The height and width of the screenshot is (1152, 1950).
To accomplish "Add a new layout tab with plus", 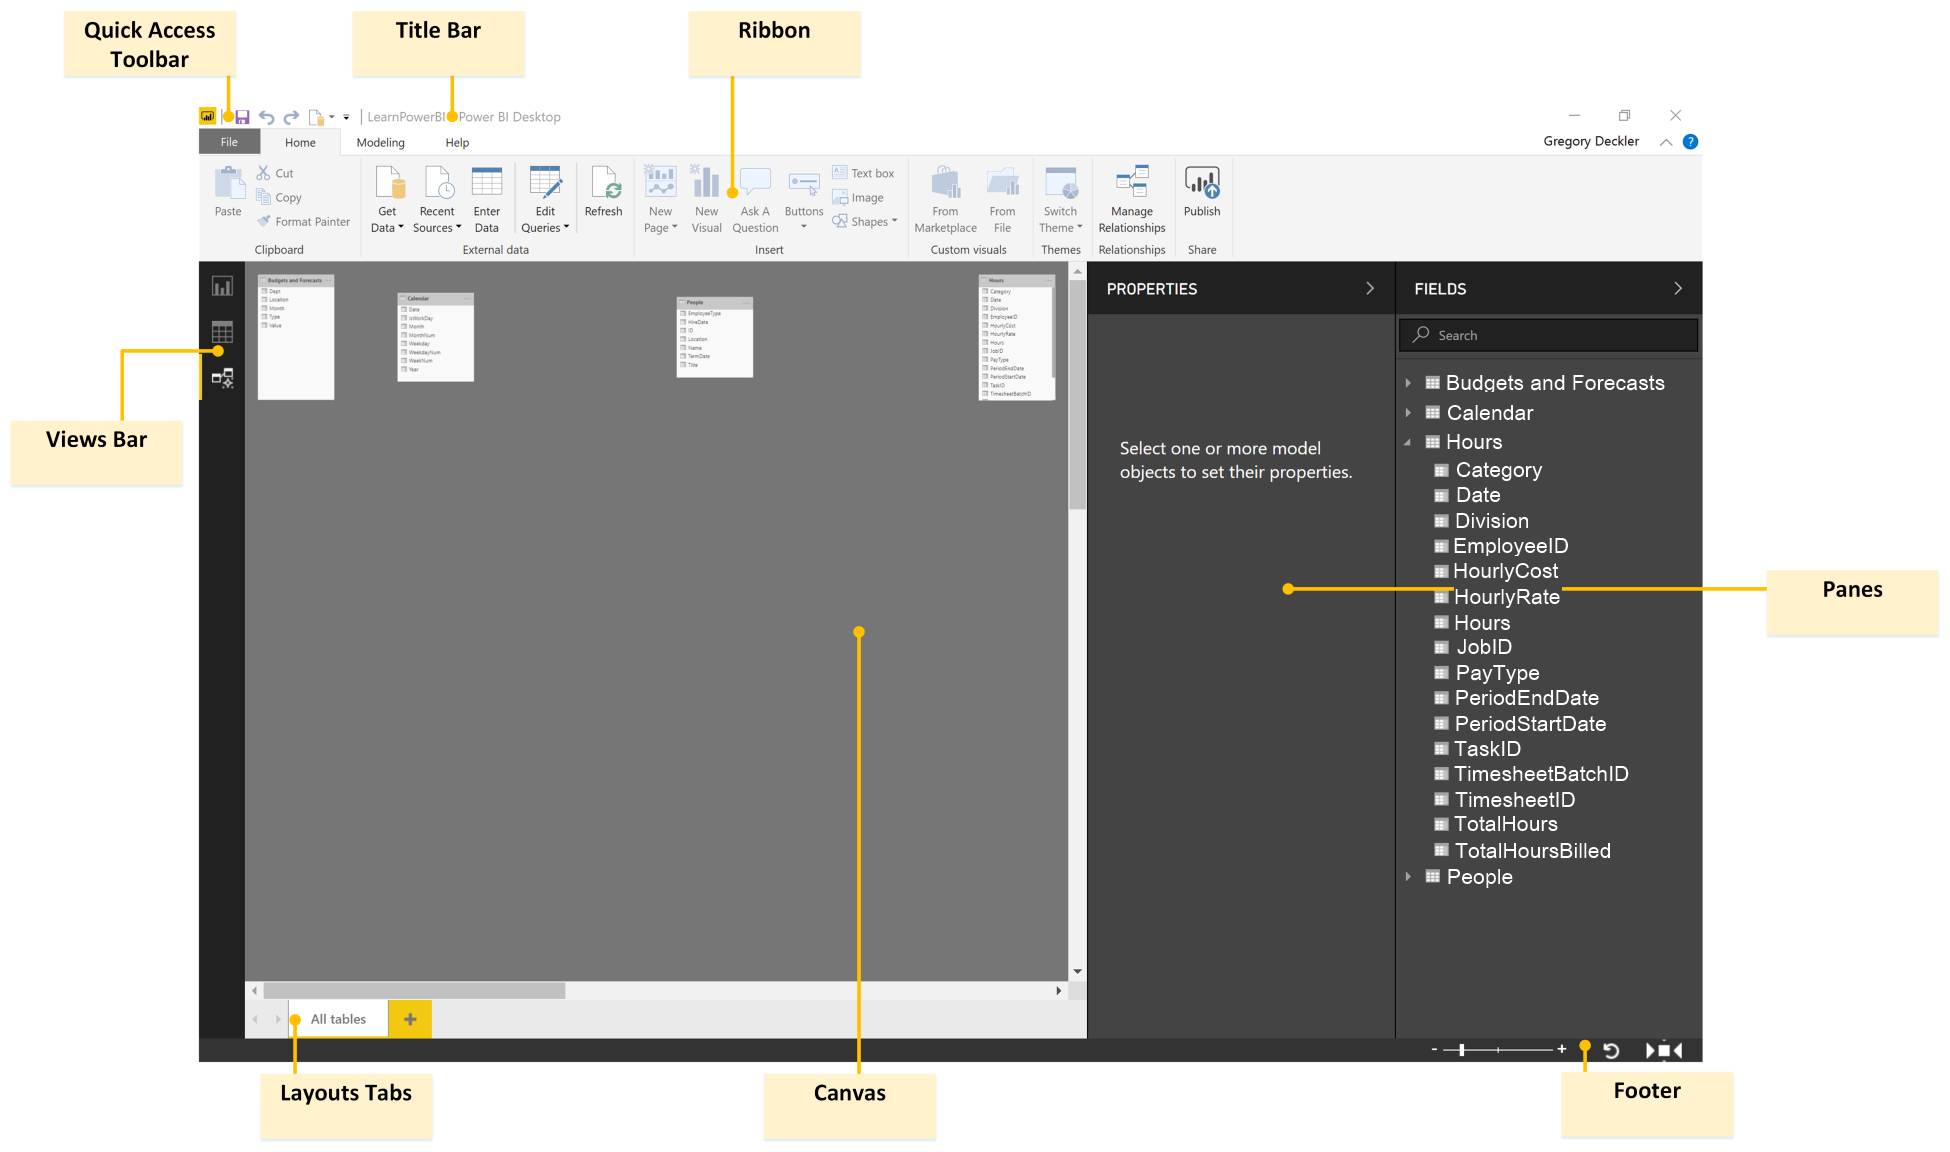I will point(410,1019).
